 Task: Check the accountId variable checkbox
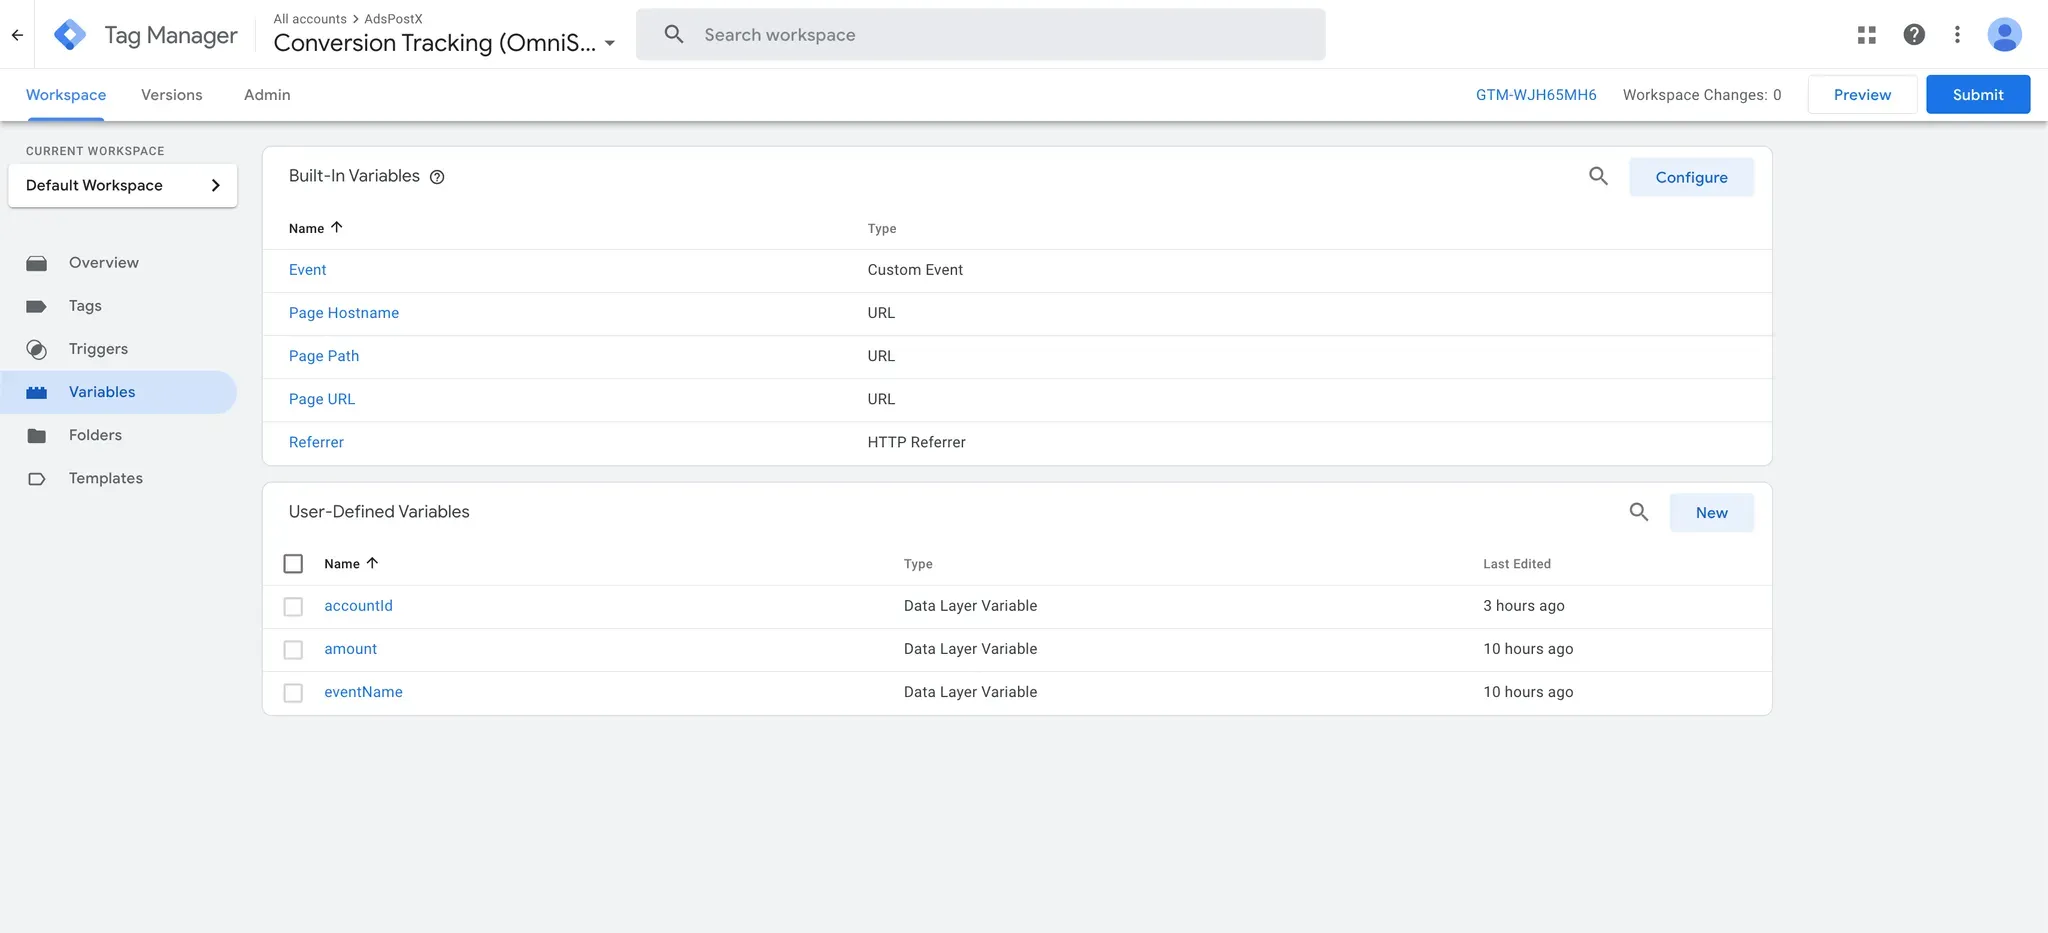(293, 607)
